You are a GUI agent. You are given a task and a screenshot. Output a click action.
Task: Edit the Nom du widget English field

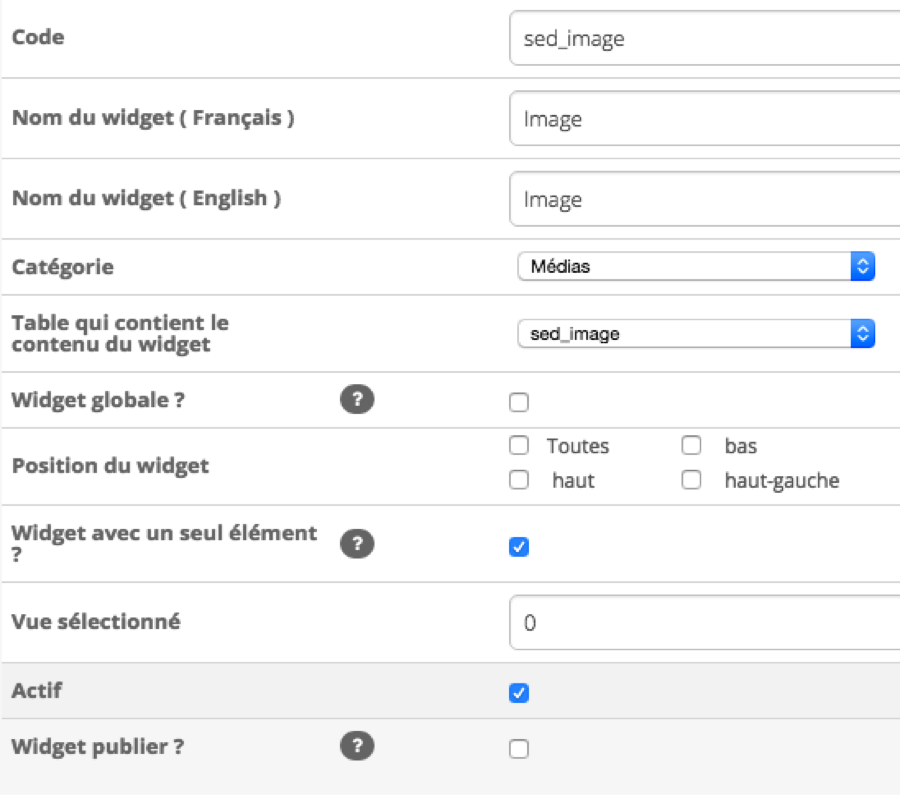pyautogui.click(x=705, y=199)
